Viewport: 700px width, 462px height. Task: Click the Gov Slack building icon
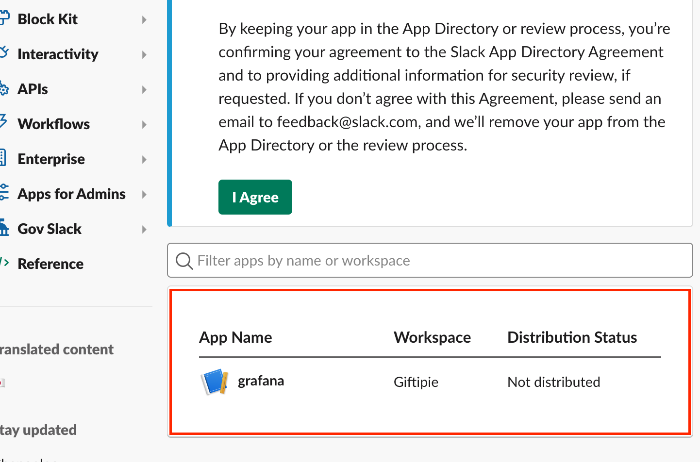coord(4,228)
